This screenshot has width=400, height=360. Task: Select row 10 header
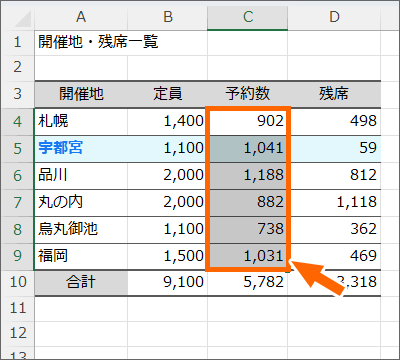click(x=18, y=282)
